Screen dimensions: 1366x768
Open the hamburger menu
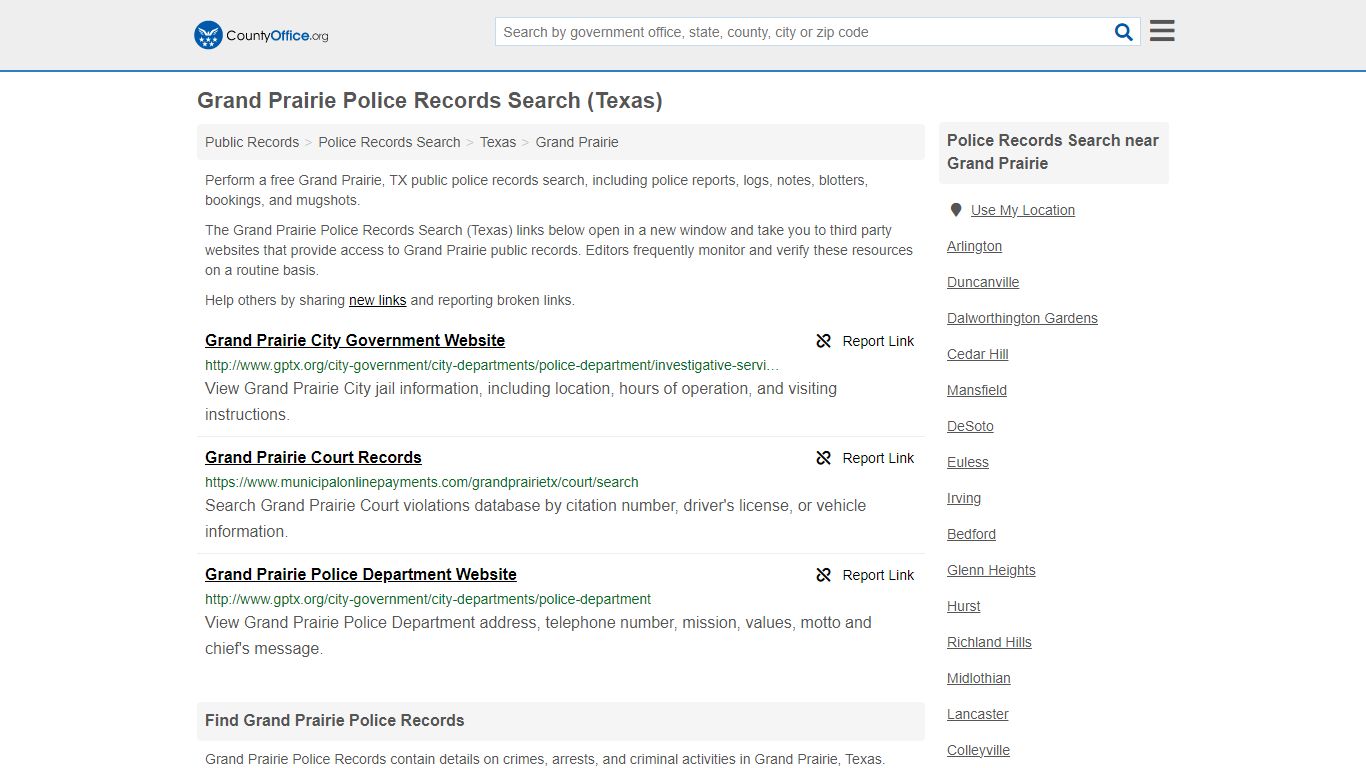pyautogui.click(x=1162, y=31)
